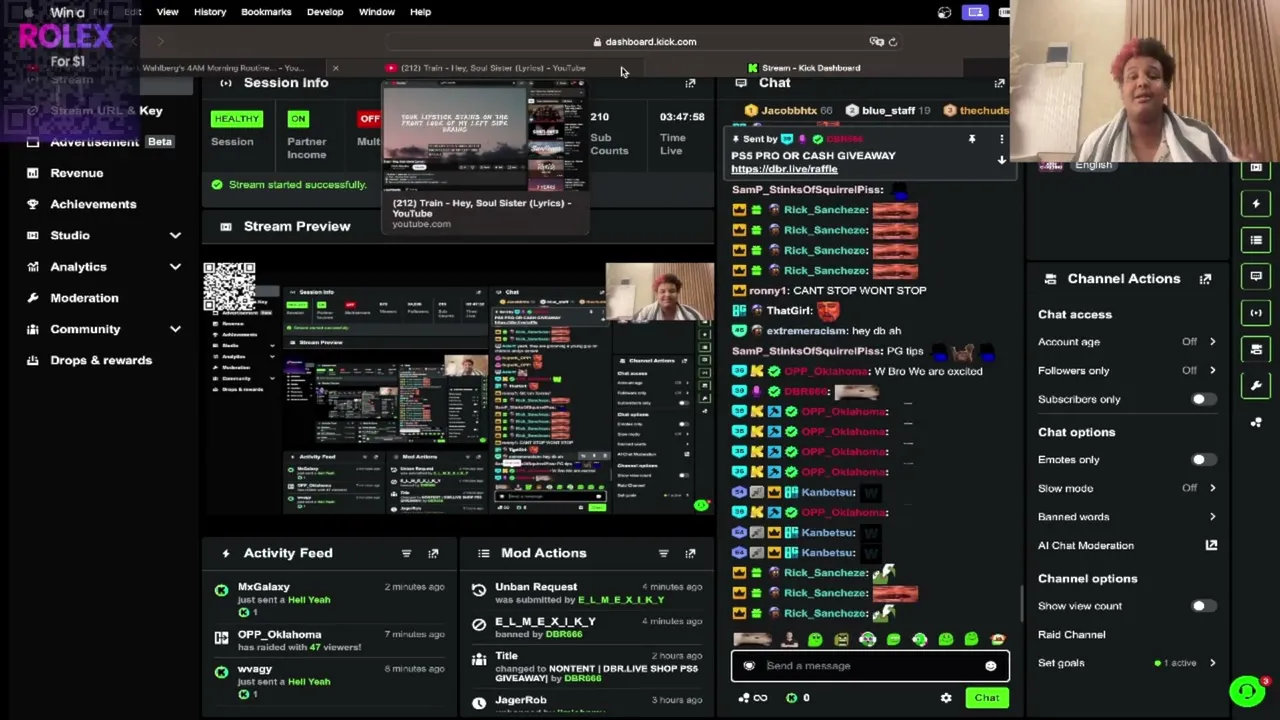Image resolution: width=1280 pixels, height=720 pixels.
Task: Toggle Subscribers only chat
Action: coord(1203,399)
